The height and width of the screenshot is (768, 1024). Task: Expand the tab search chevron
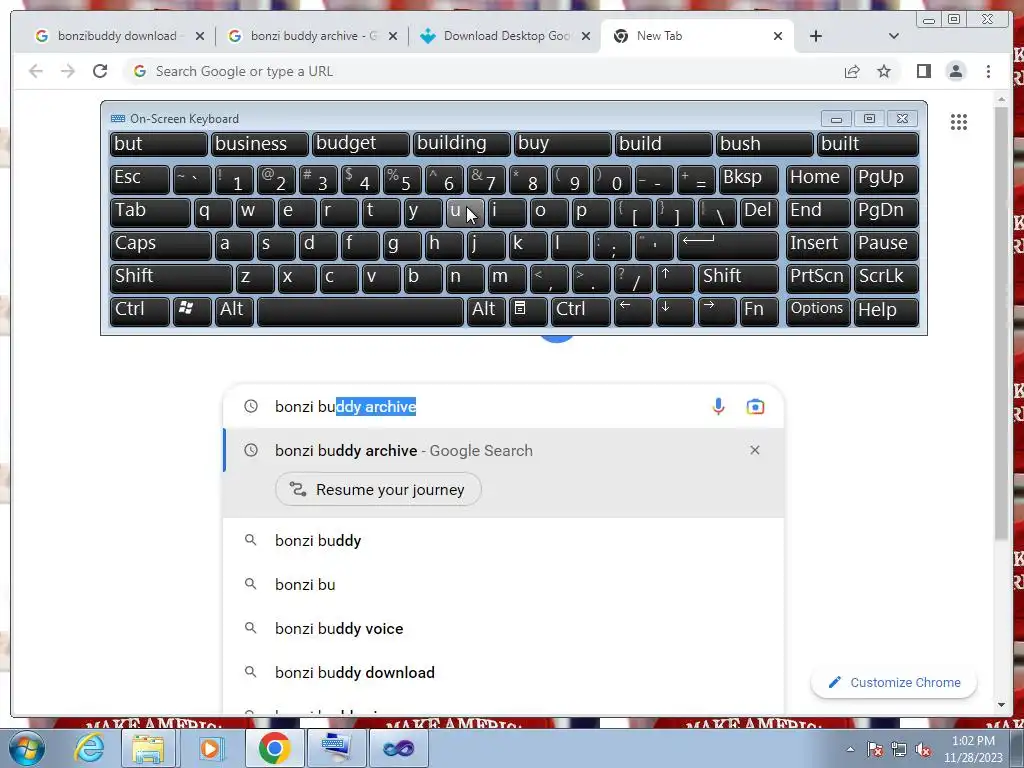click(894, 36)
